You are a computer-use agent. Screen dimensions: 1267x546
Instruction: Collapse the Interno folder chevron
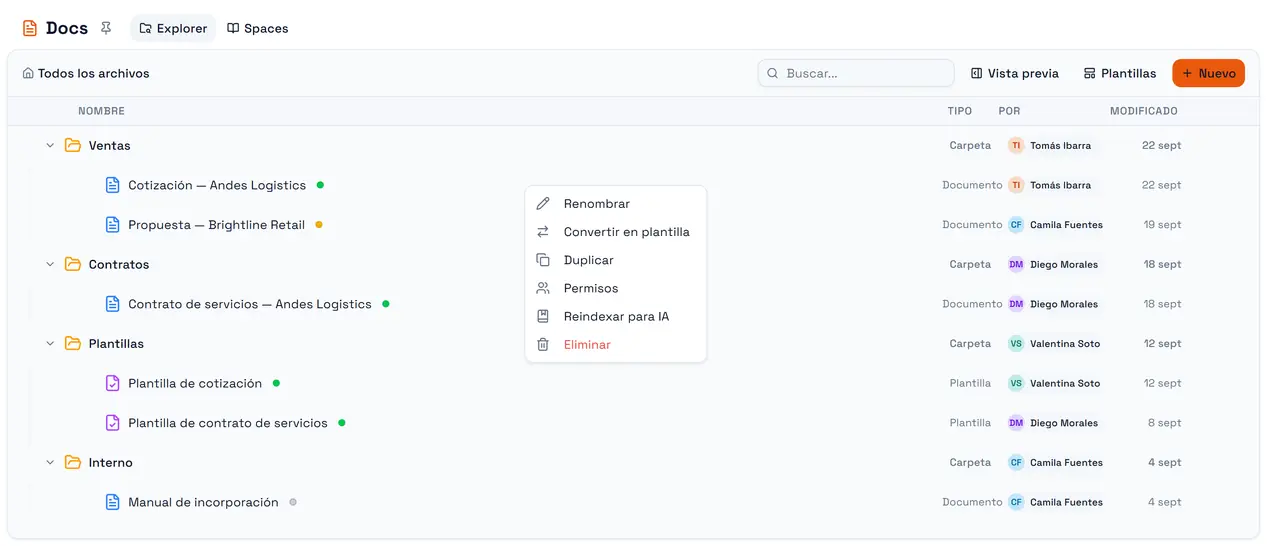coord(50,462)
